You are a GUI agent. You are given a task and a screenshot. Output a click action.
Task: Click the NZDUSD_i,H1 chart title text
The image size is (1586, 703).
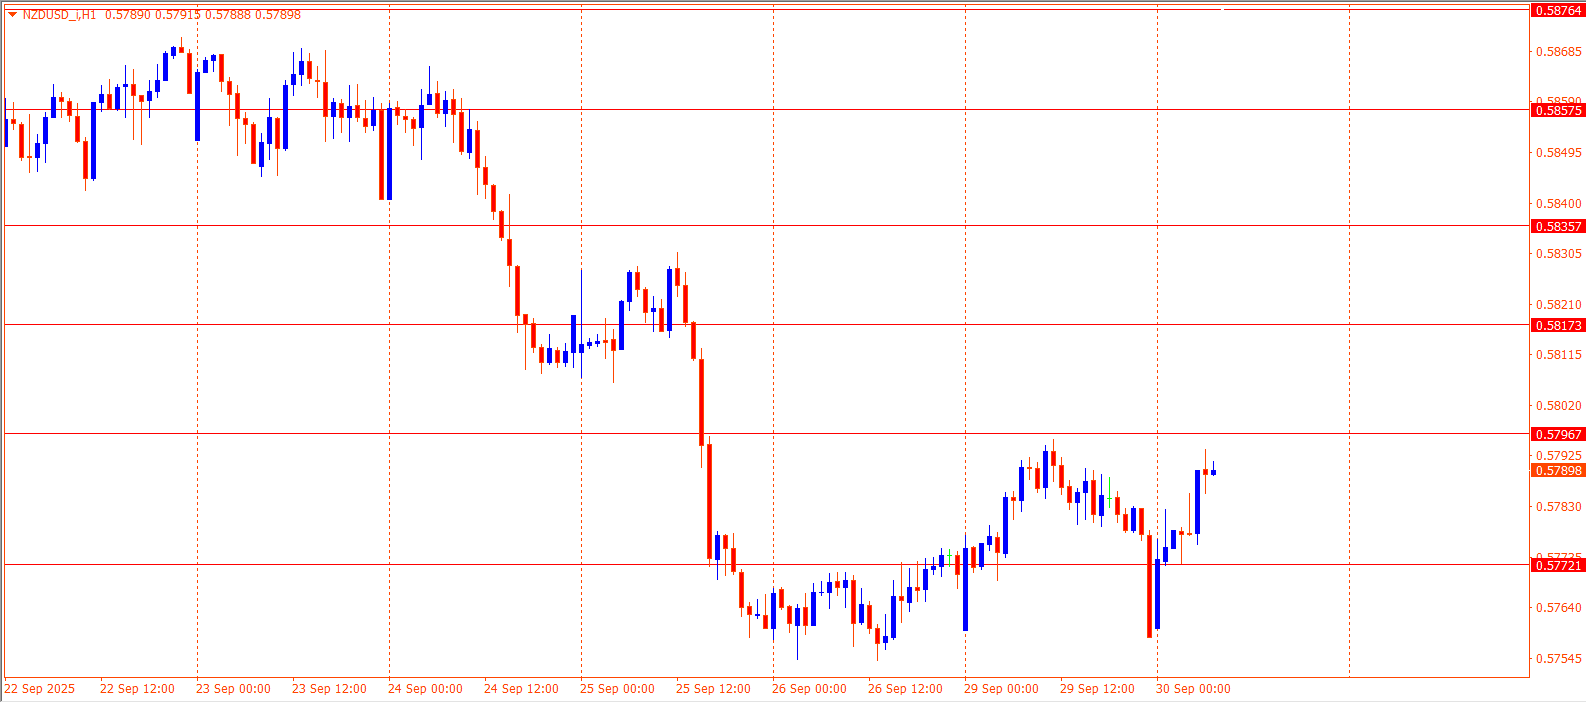[59, 15]
